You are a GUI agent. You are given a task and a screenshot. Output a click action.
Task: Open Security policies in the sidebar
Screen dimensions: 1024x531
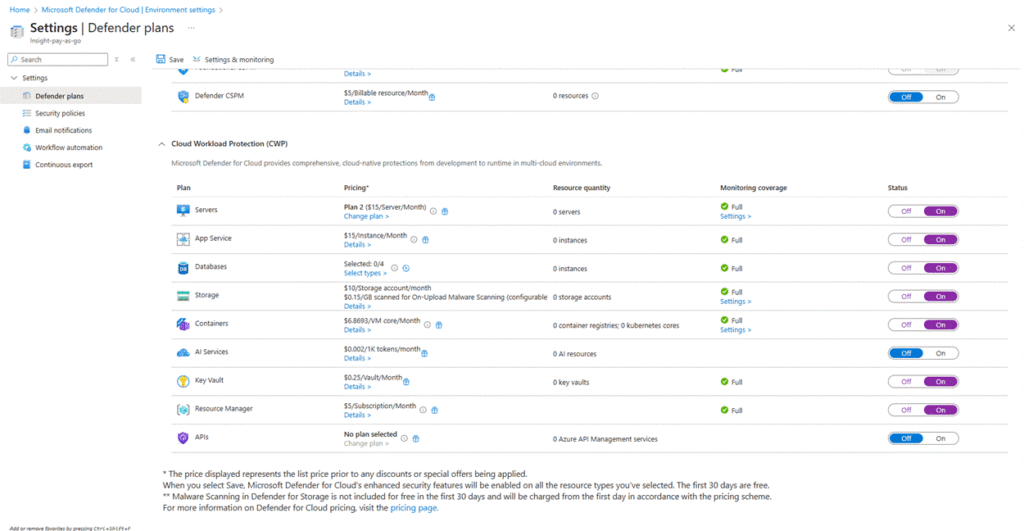point(59,113)
